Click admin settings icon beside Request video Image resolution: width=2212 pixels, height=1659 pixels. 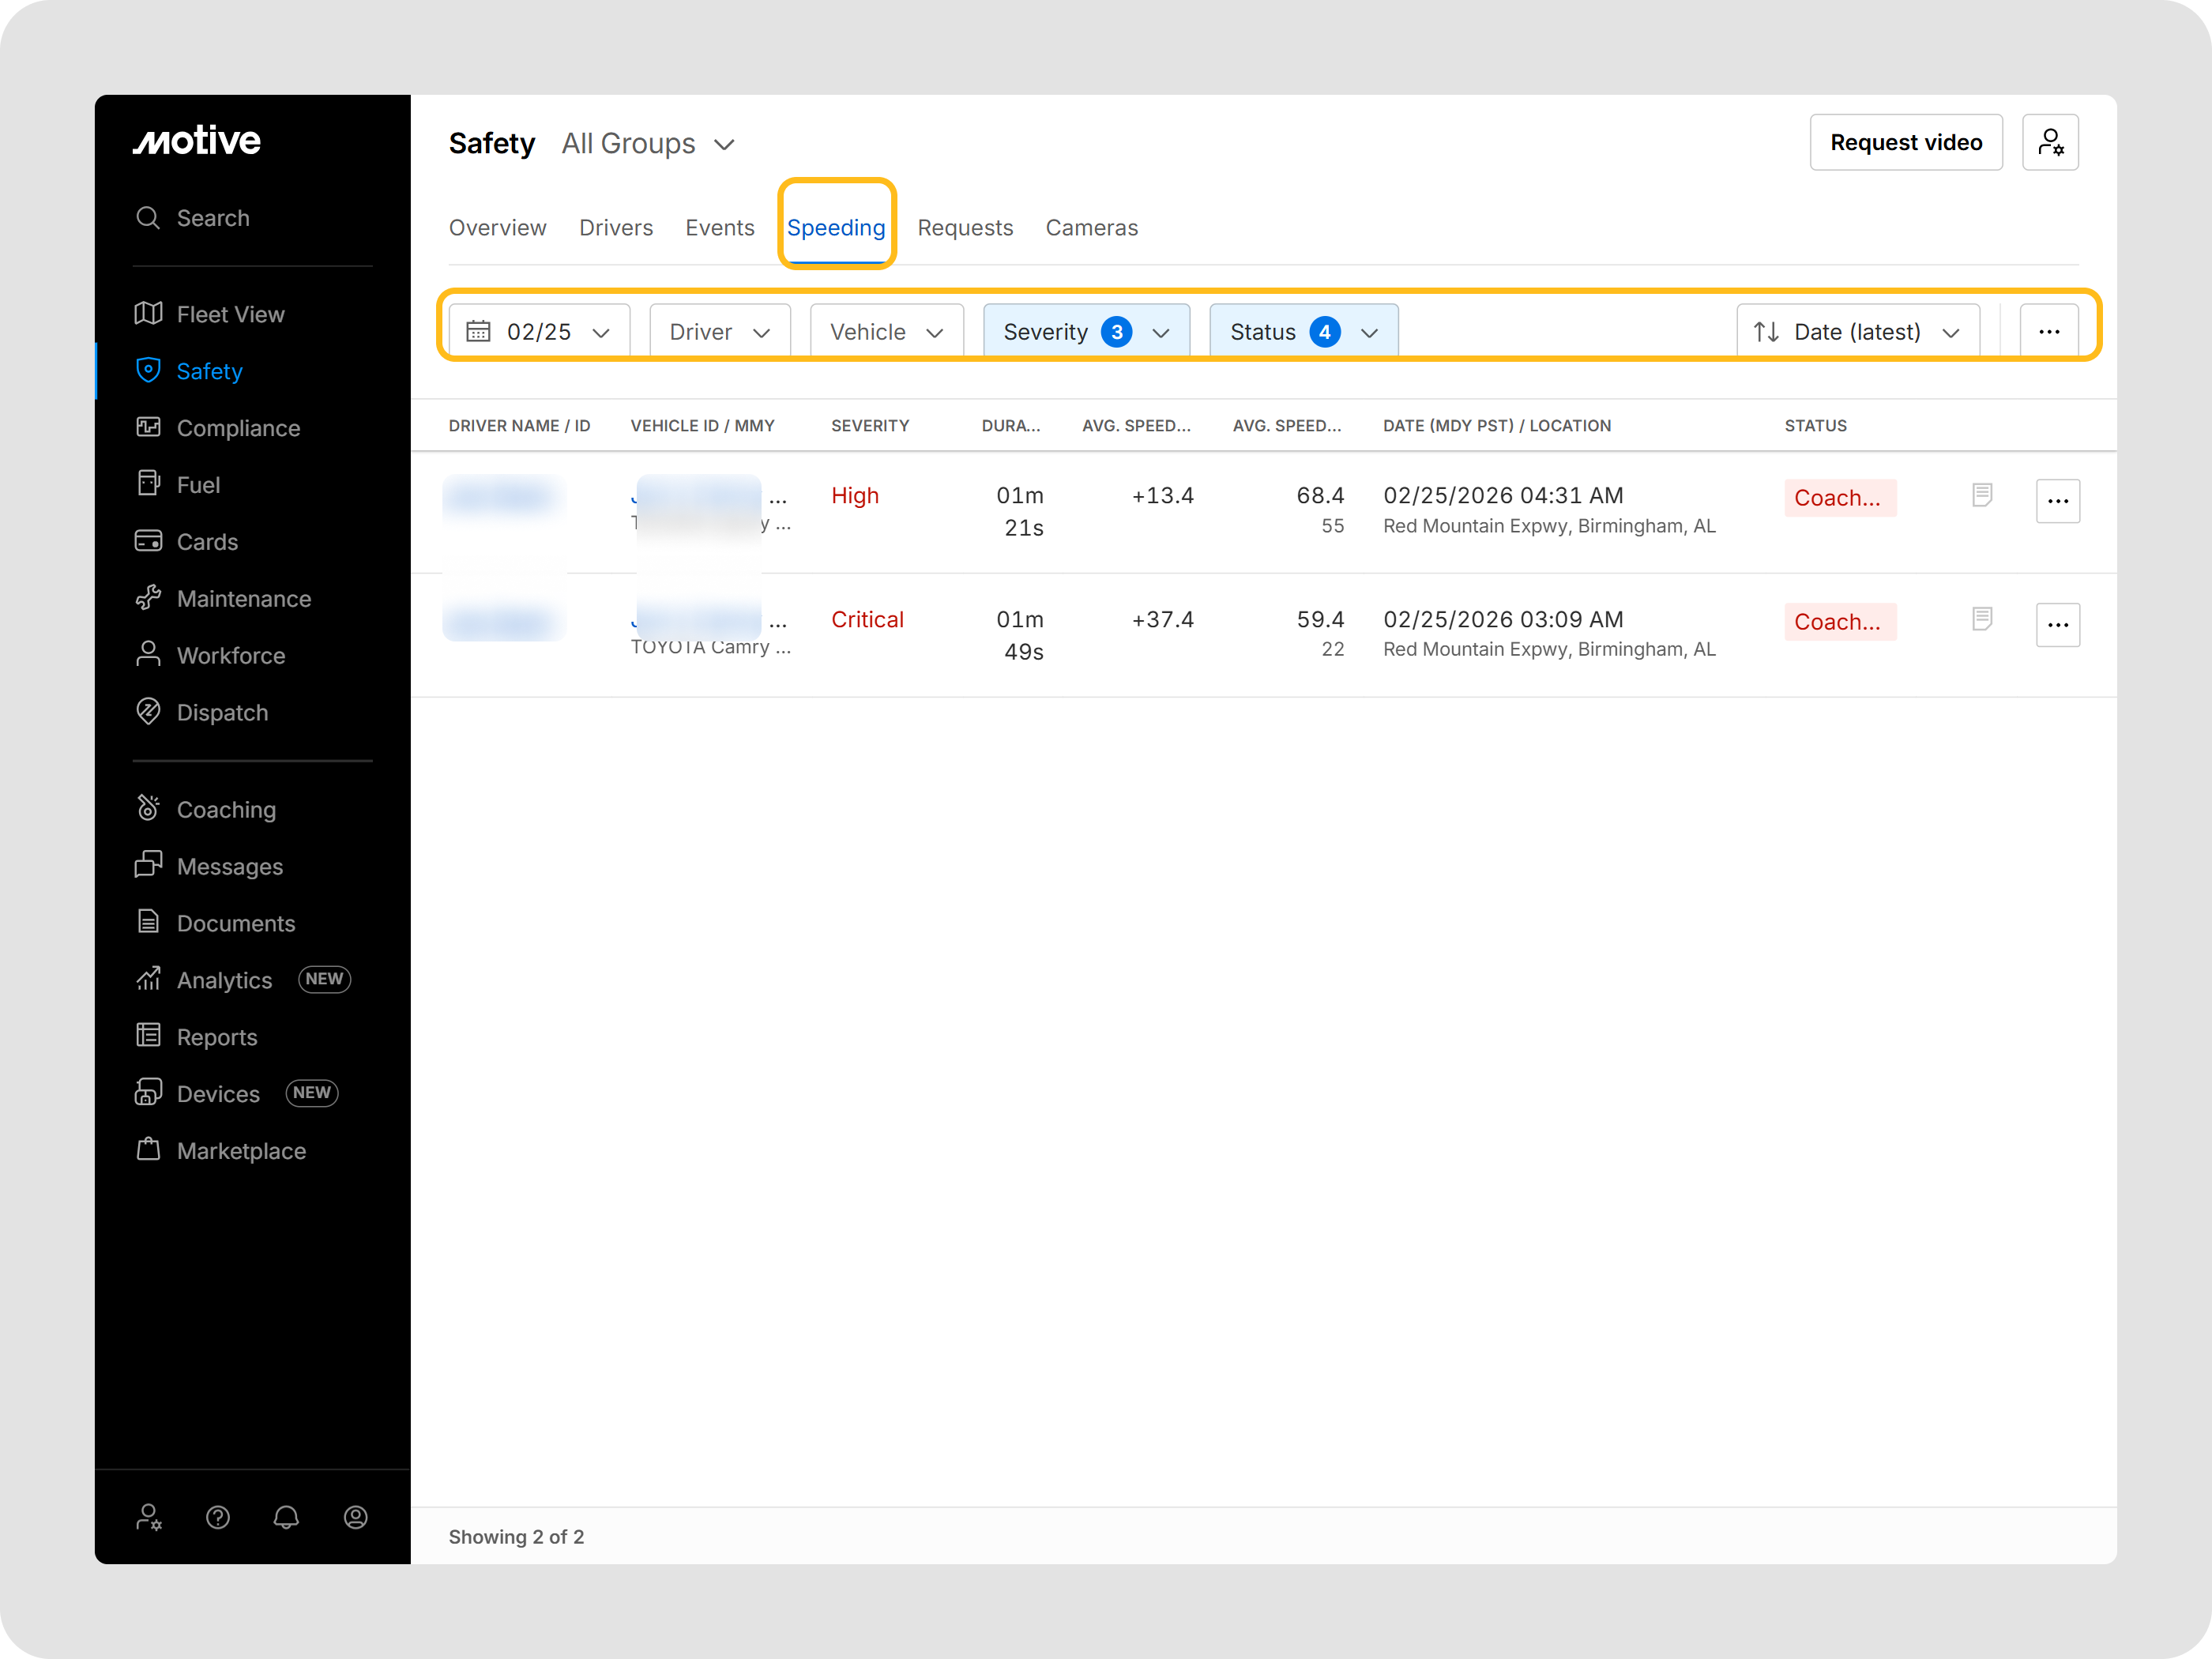click(x=2049, y=142)
